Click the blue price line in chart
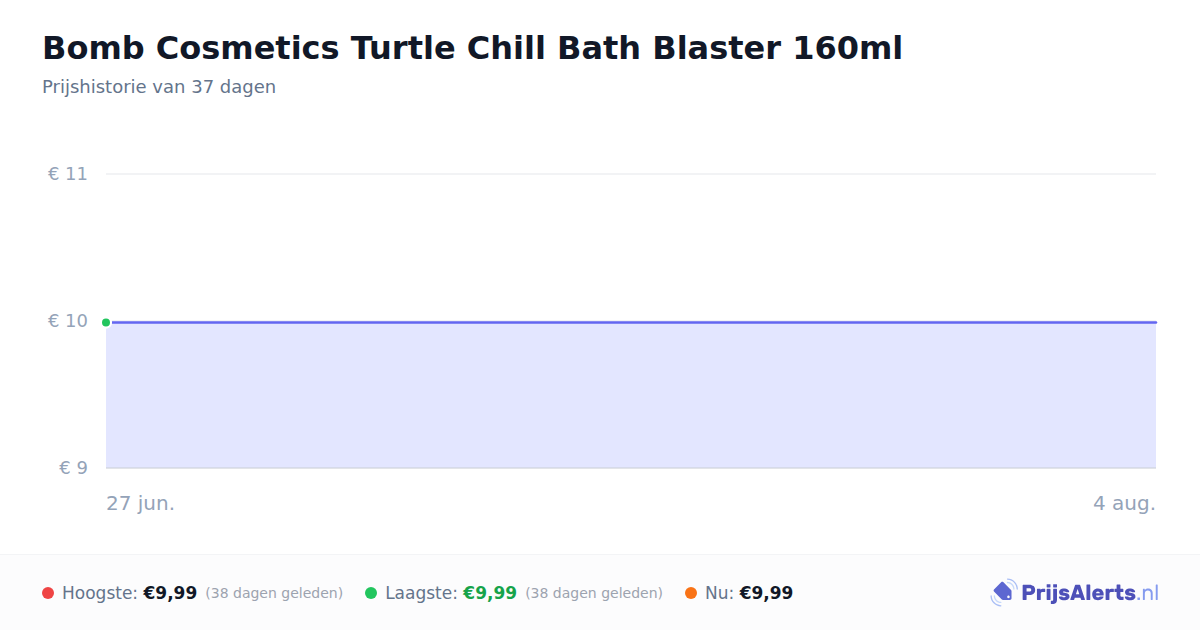The height and width of the screenshot is (630, 1200). click(631, 322)
